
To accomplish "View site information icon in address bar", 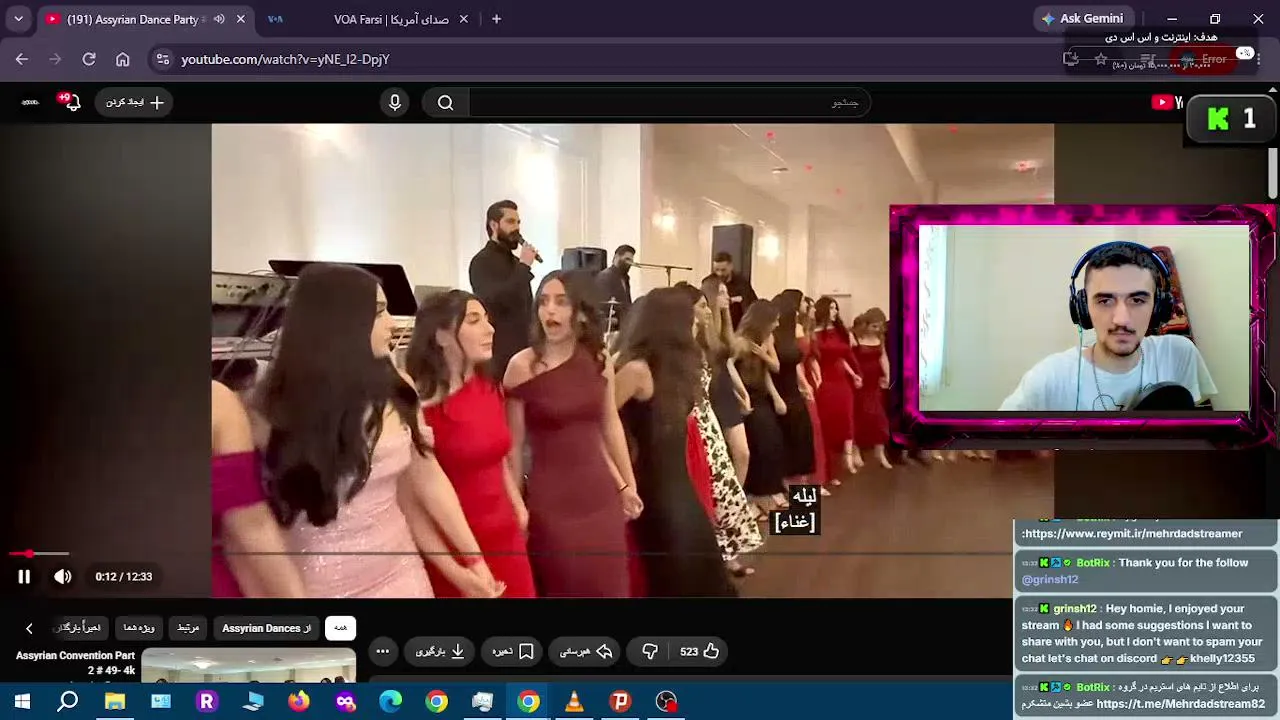I will click(164, 59).
